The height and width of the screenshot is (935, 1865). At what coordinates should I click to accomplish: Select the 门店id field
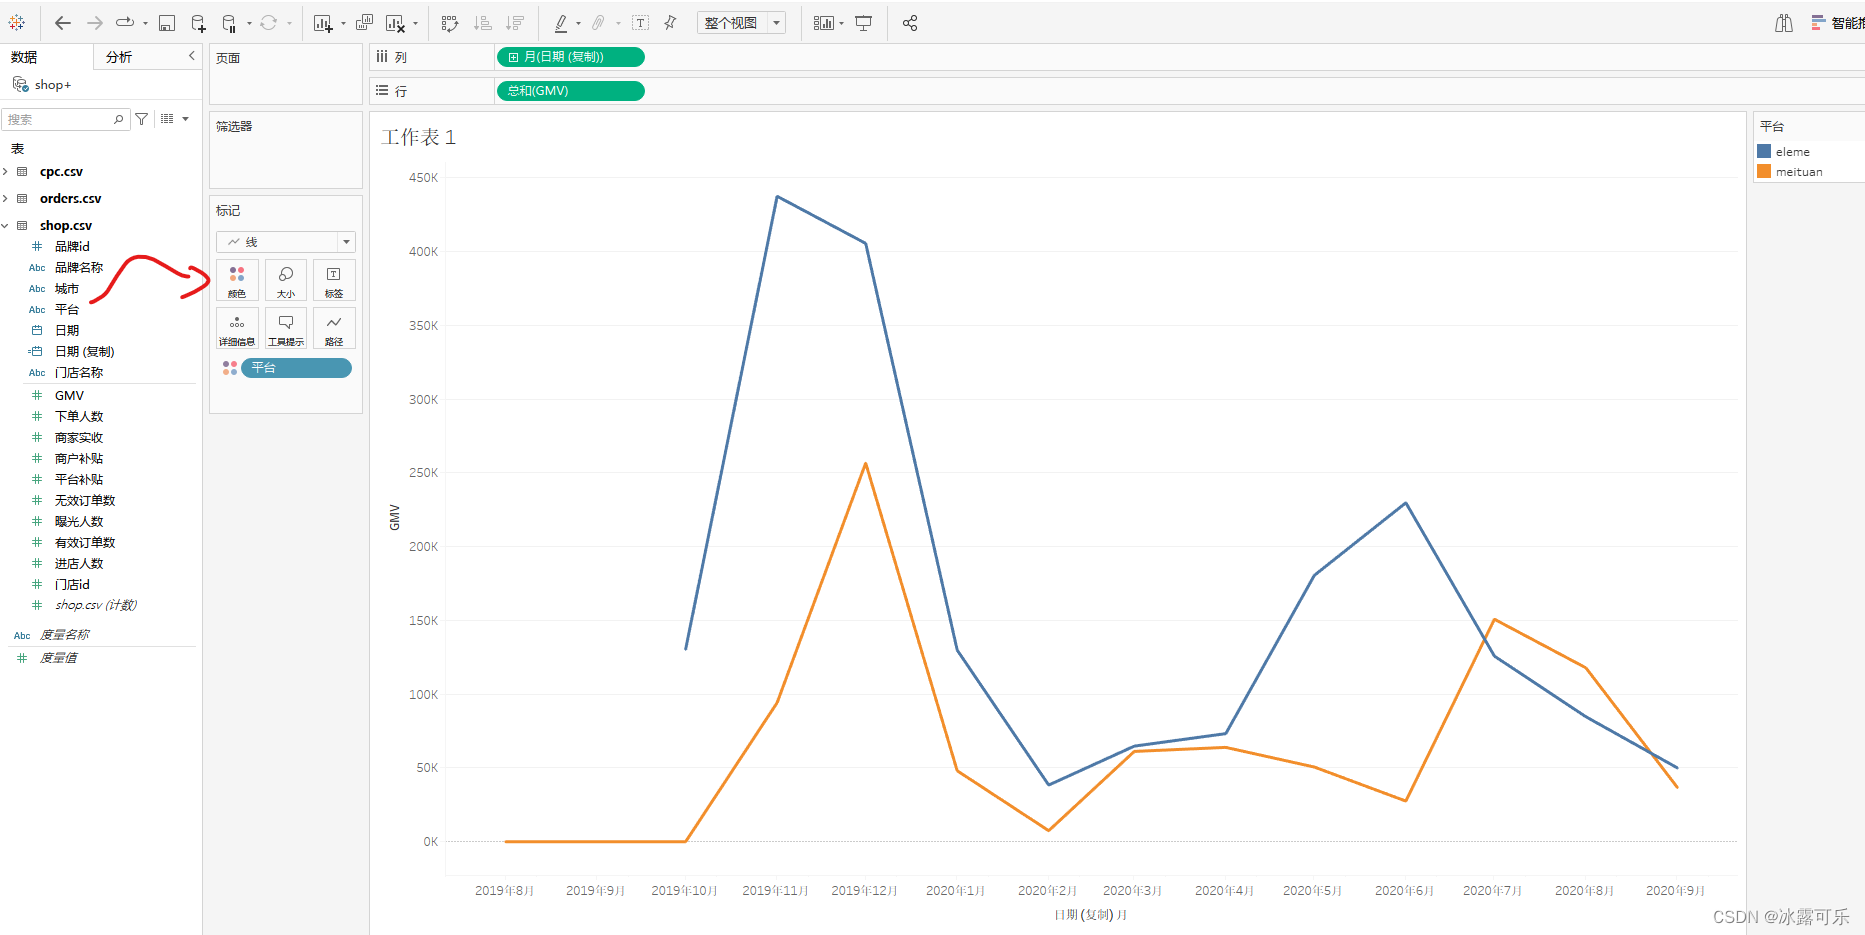point(72,585)
